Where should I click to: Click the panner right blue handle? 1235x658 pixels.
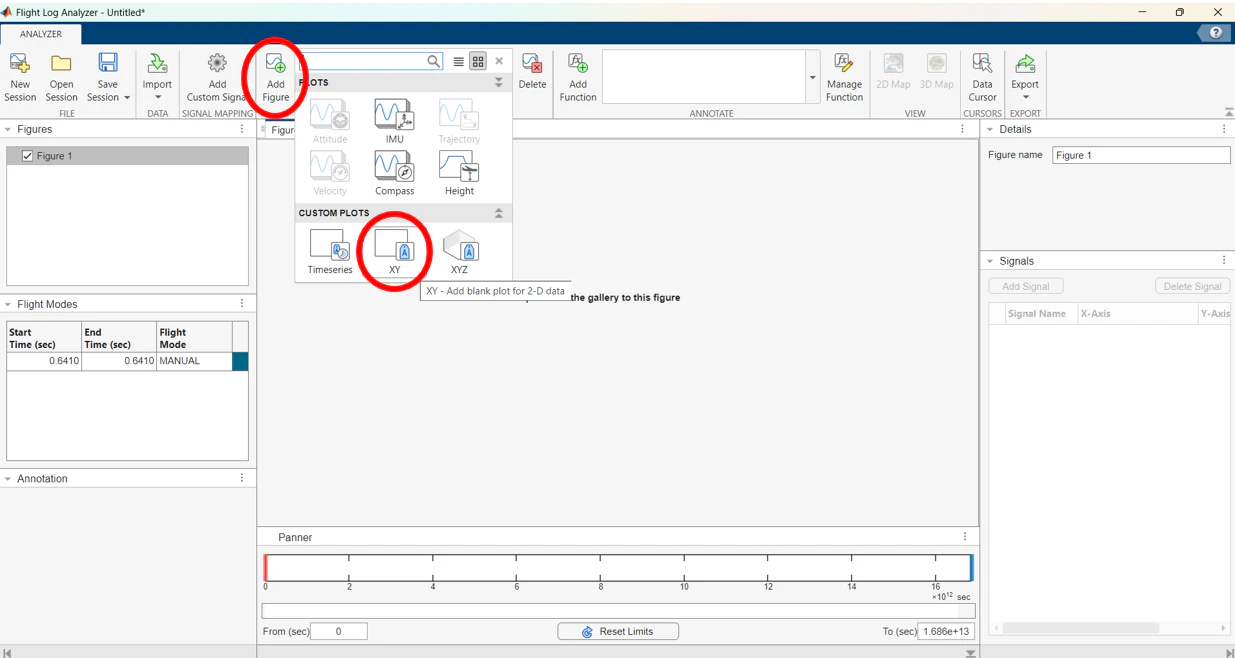pos(971,567)
